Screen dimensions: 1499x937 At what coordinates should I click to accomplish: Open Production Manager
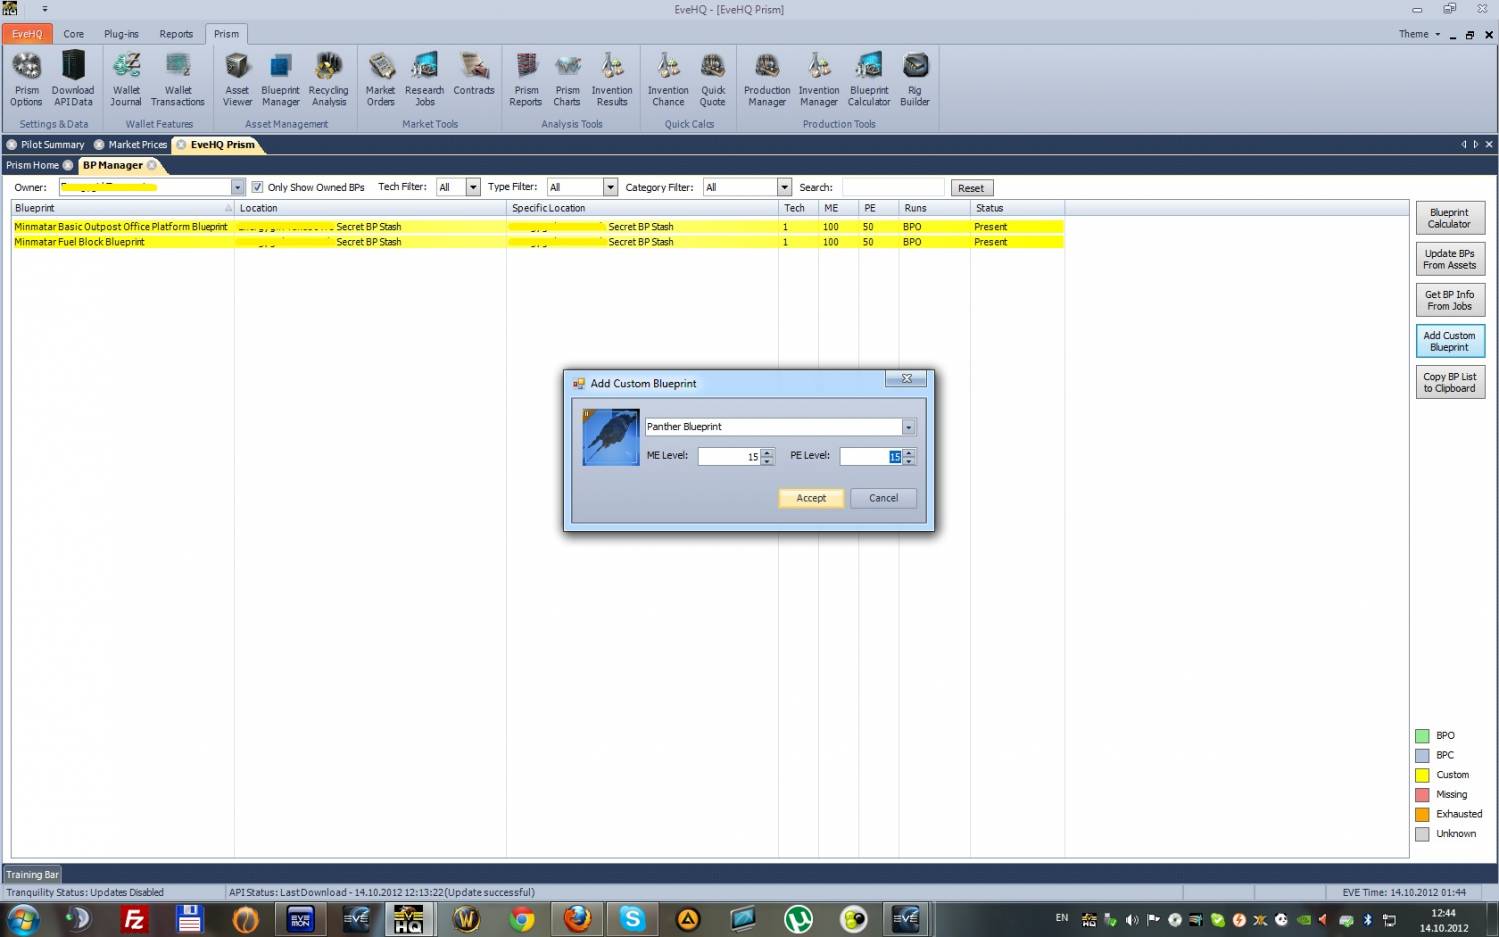pyautogui.click(x=767, y=79)
